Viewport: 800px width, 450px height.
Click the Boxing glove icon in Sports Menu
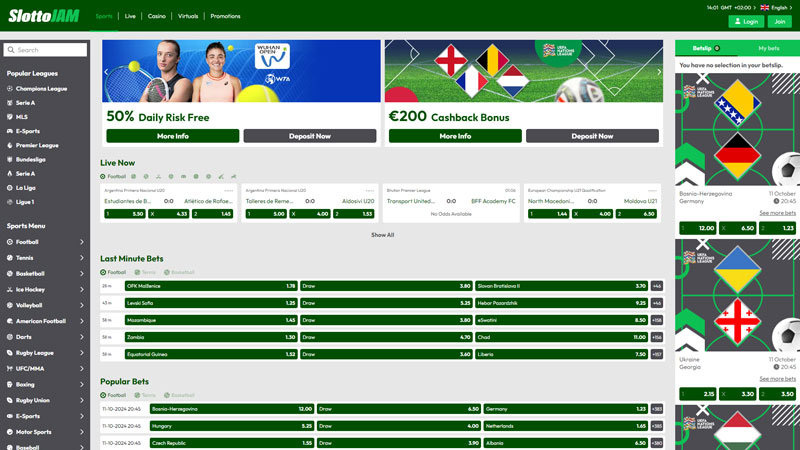(9, 384)
